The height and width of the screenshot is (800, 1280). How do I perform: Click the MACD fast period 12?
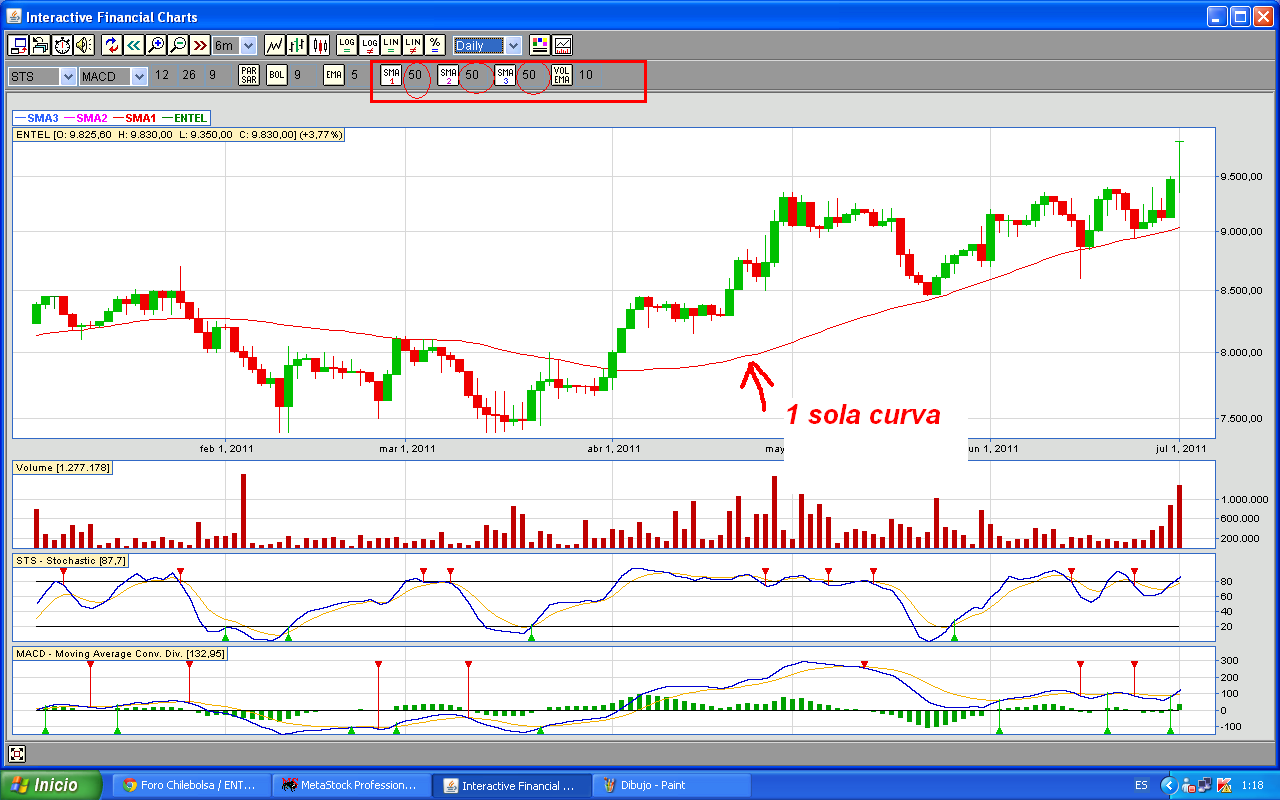point(162,75)
